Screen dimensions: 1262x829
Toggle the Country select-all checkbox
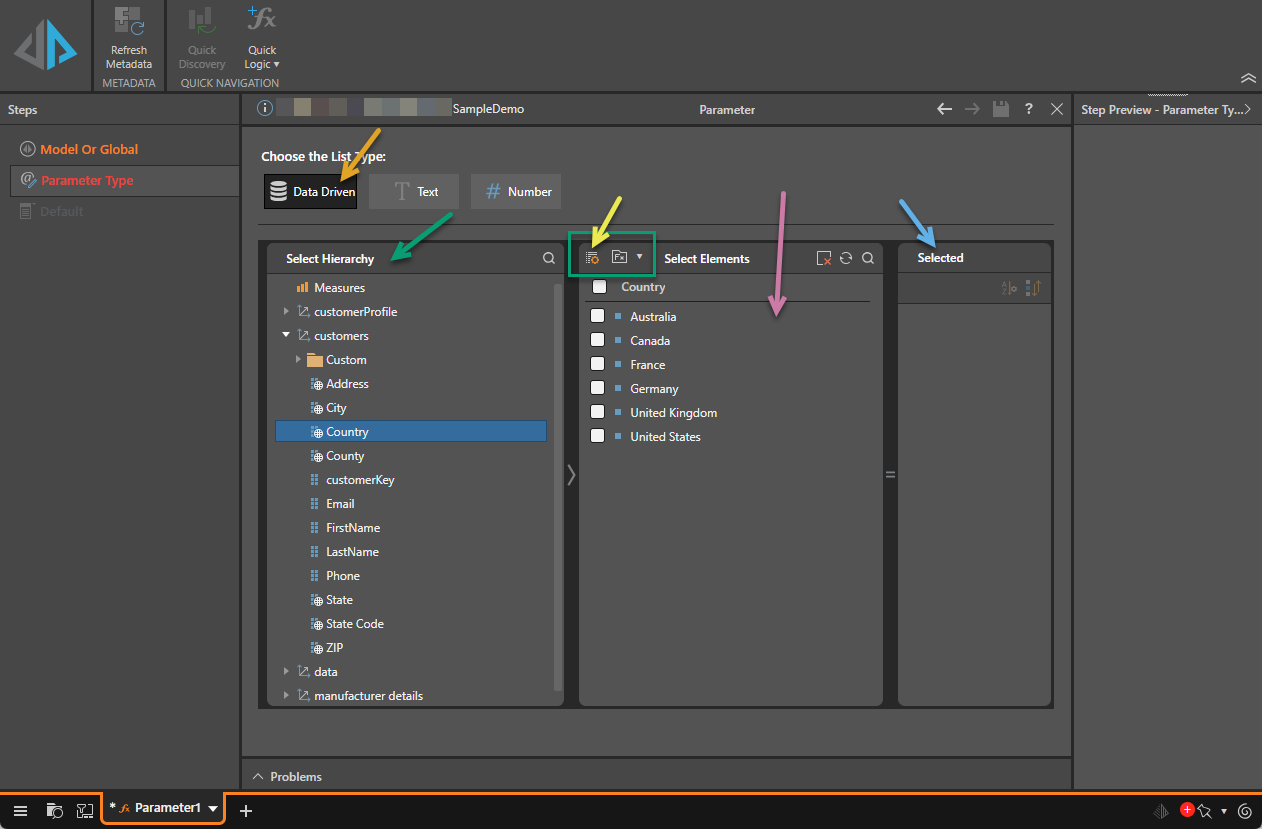(x=599, y=287)
